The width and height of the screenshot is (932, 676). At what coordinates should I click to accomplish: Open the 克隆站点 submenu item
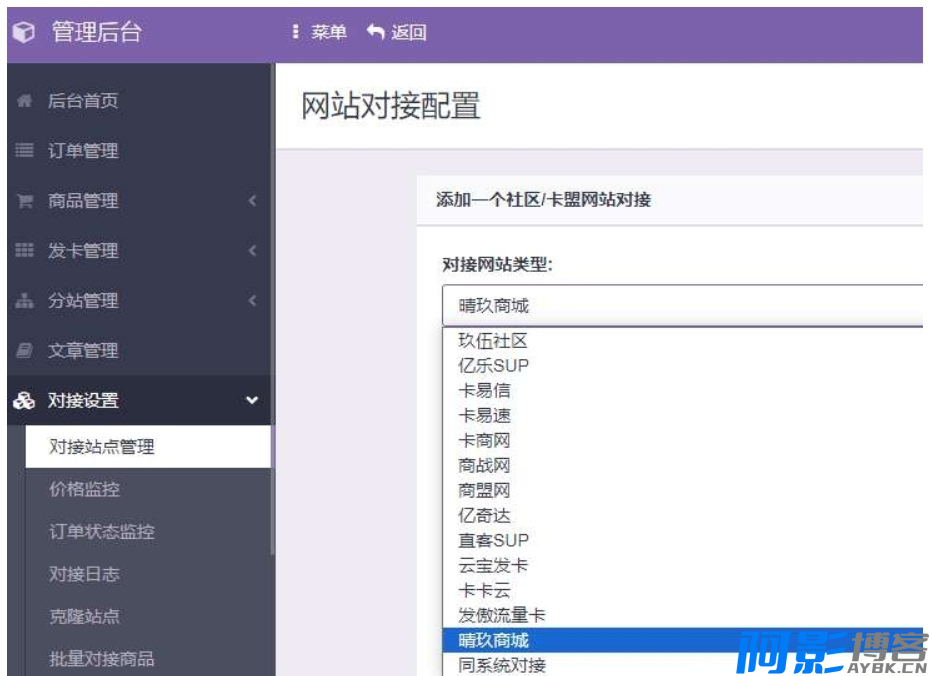pos(84,617)
